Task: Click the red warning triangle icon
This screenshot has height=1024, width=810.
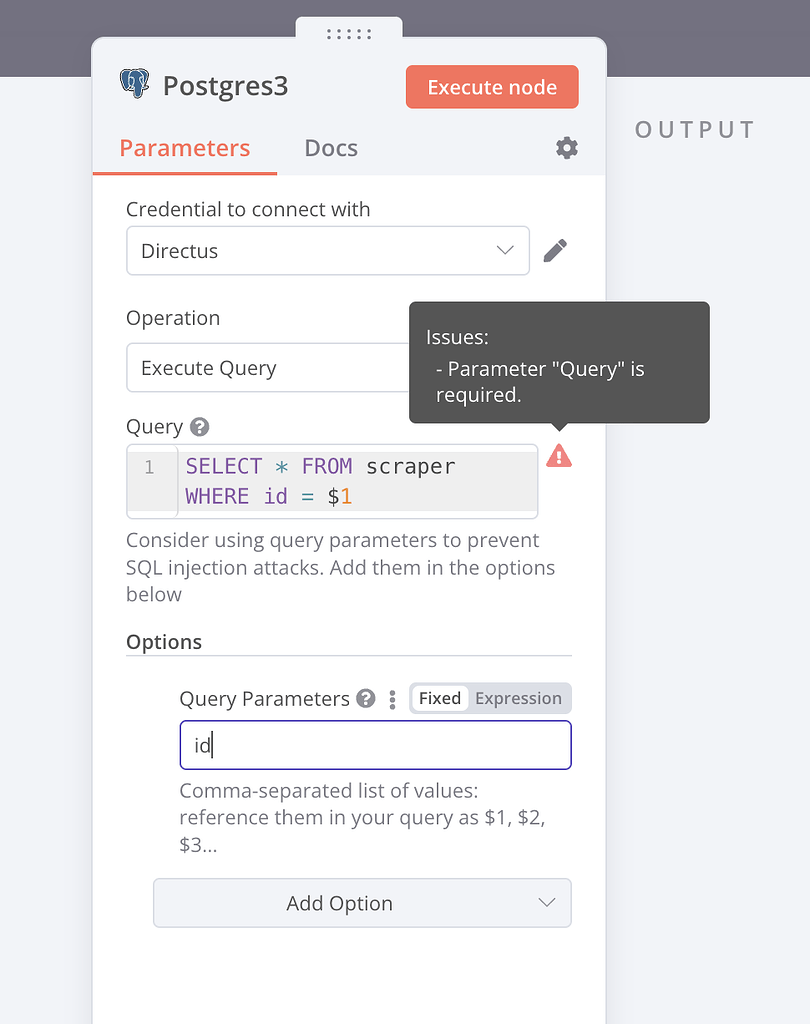Action: point(559,457)
